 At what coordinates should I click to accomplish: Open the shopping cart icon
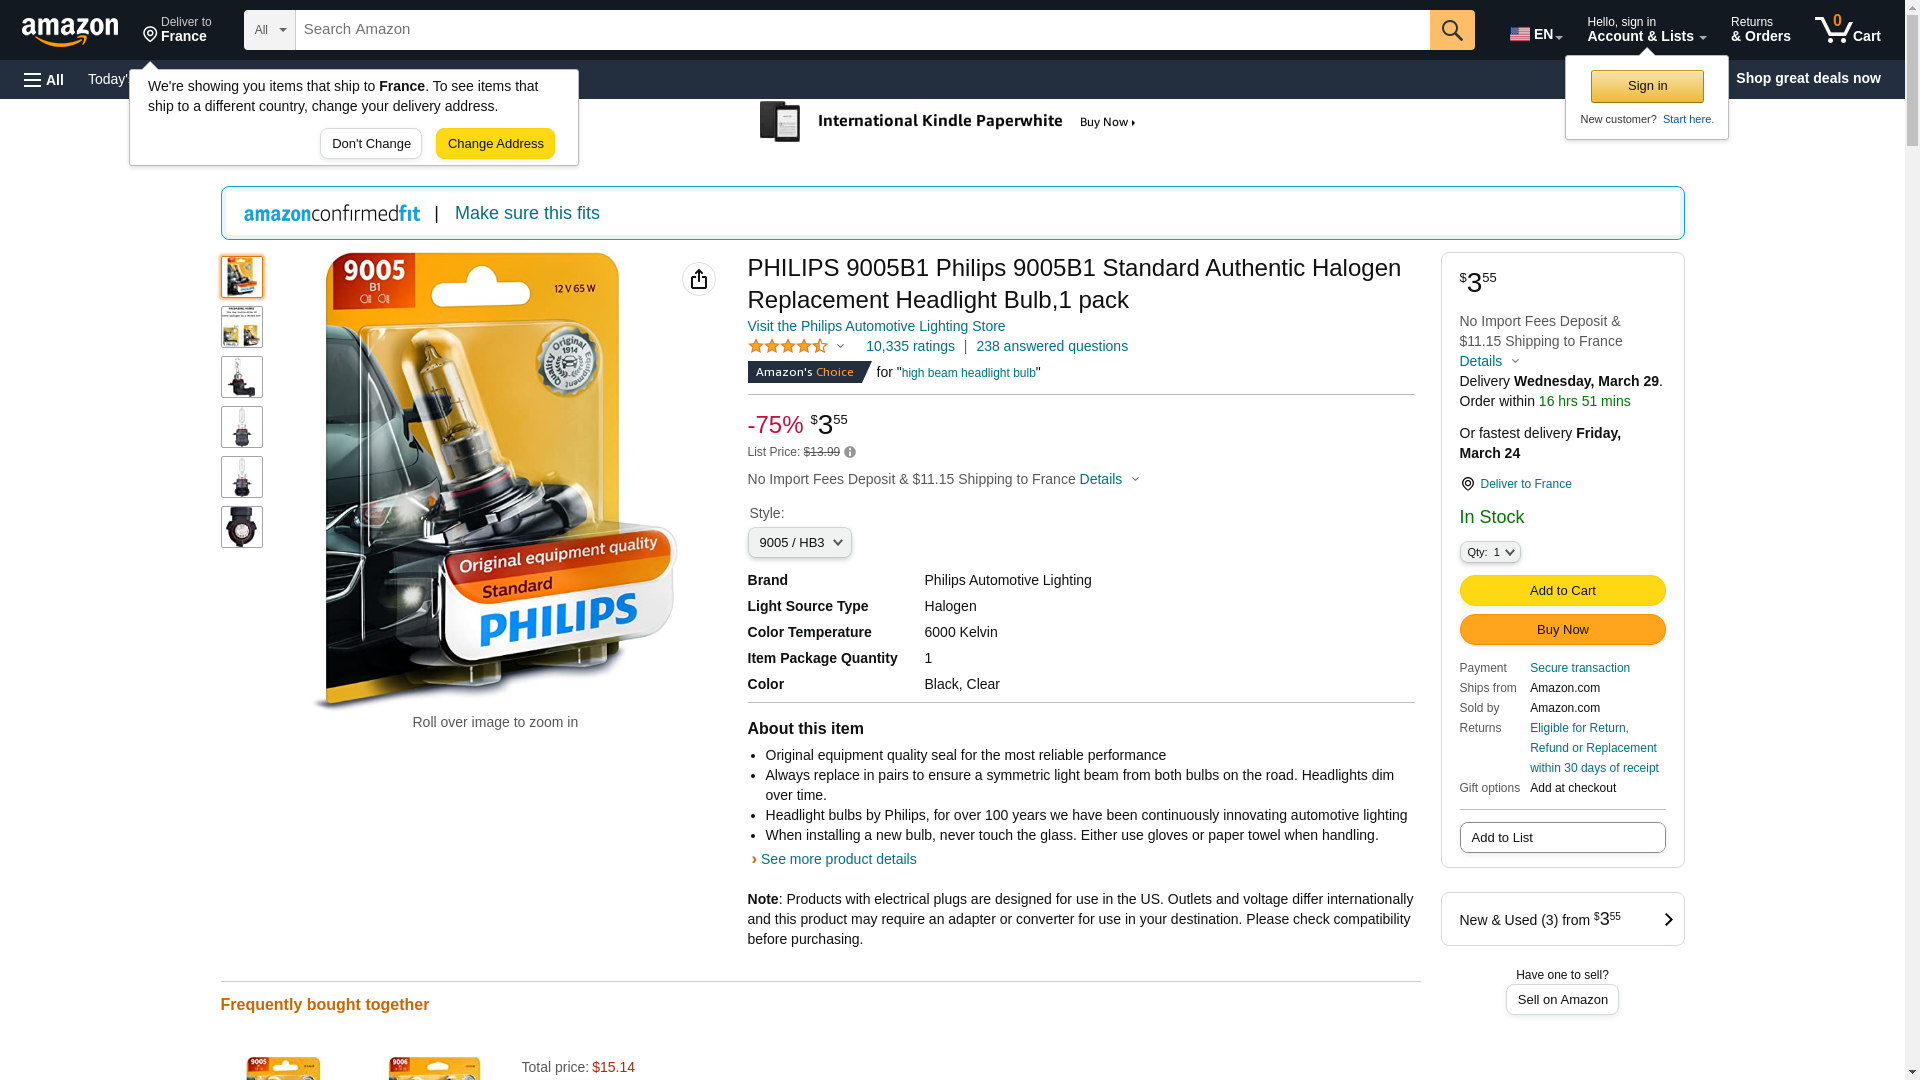[1847, 30]
